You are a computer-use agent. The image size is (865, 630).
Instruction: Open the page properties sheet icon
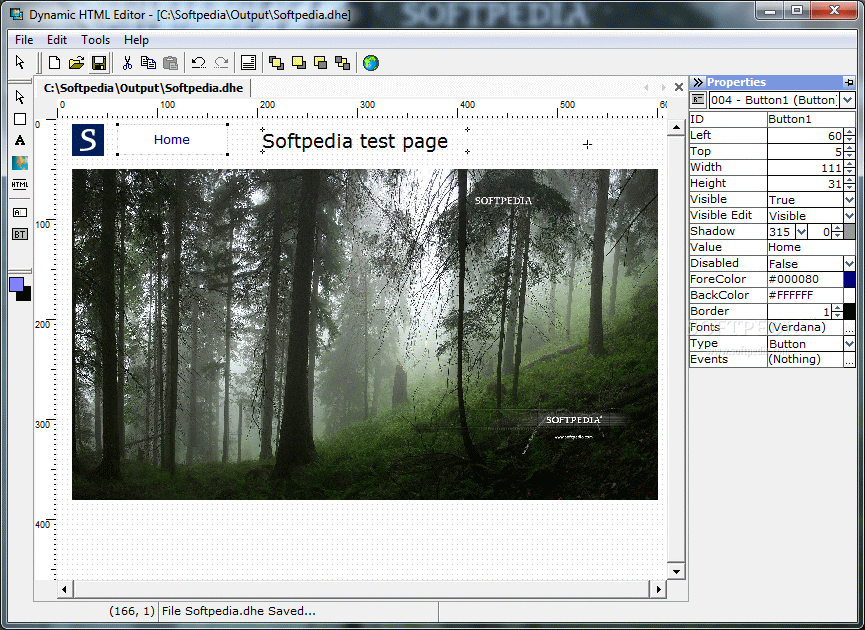[248, 63]
